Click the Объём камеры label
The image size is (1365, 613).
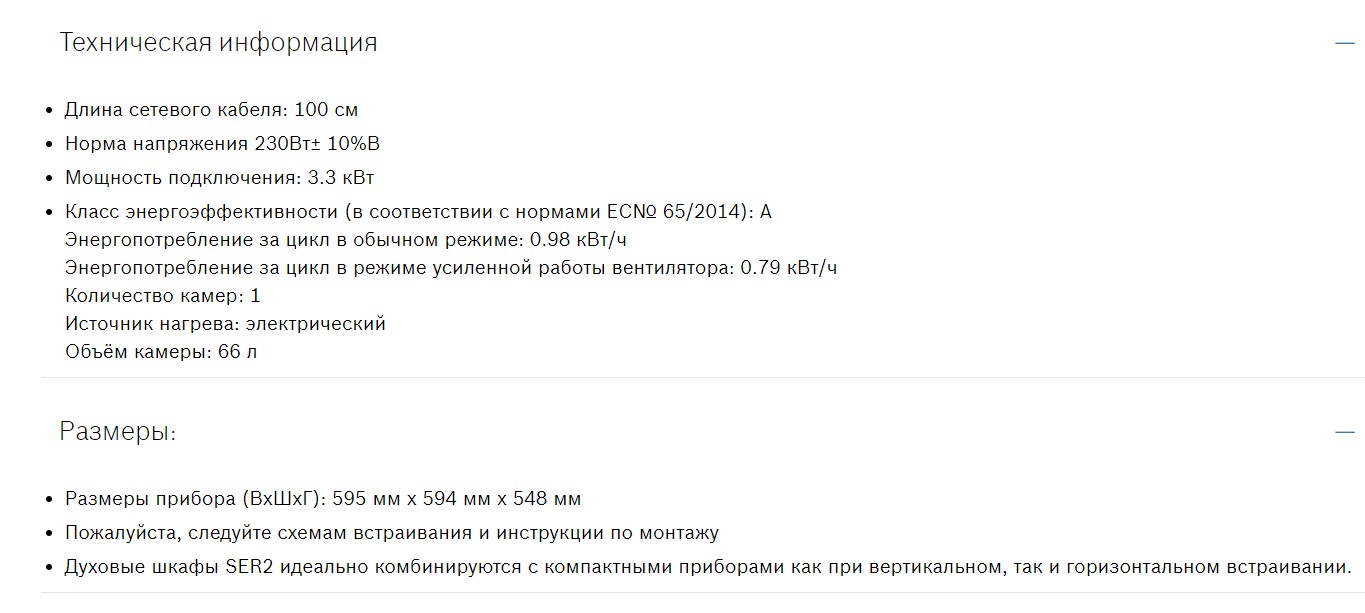click(137, 352)
